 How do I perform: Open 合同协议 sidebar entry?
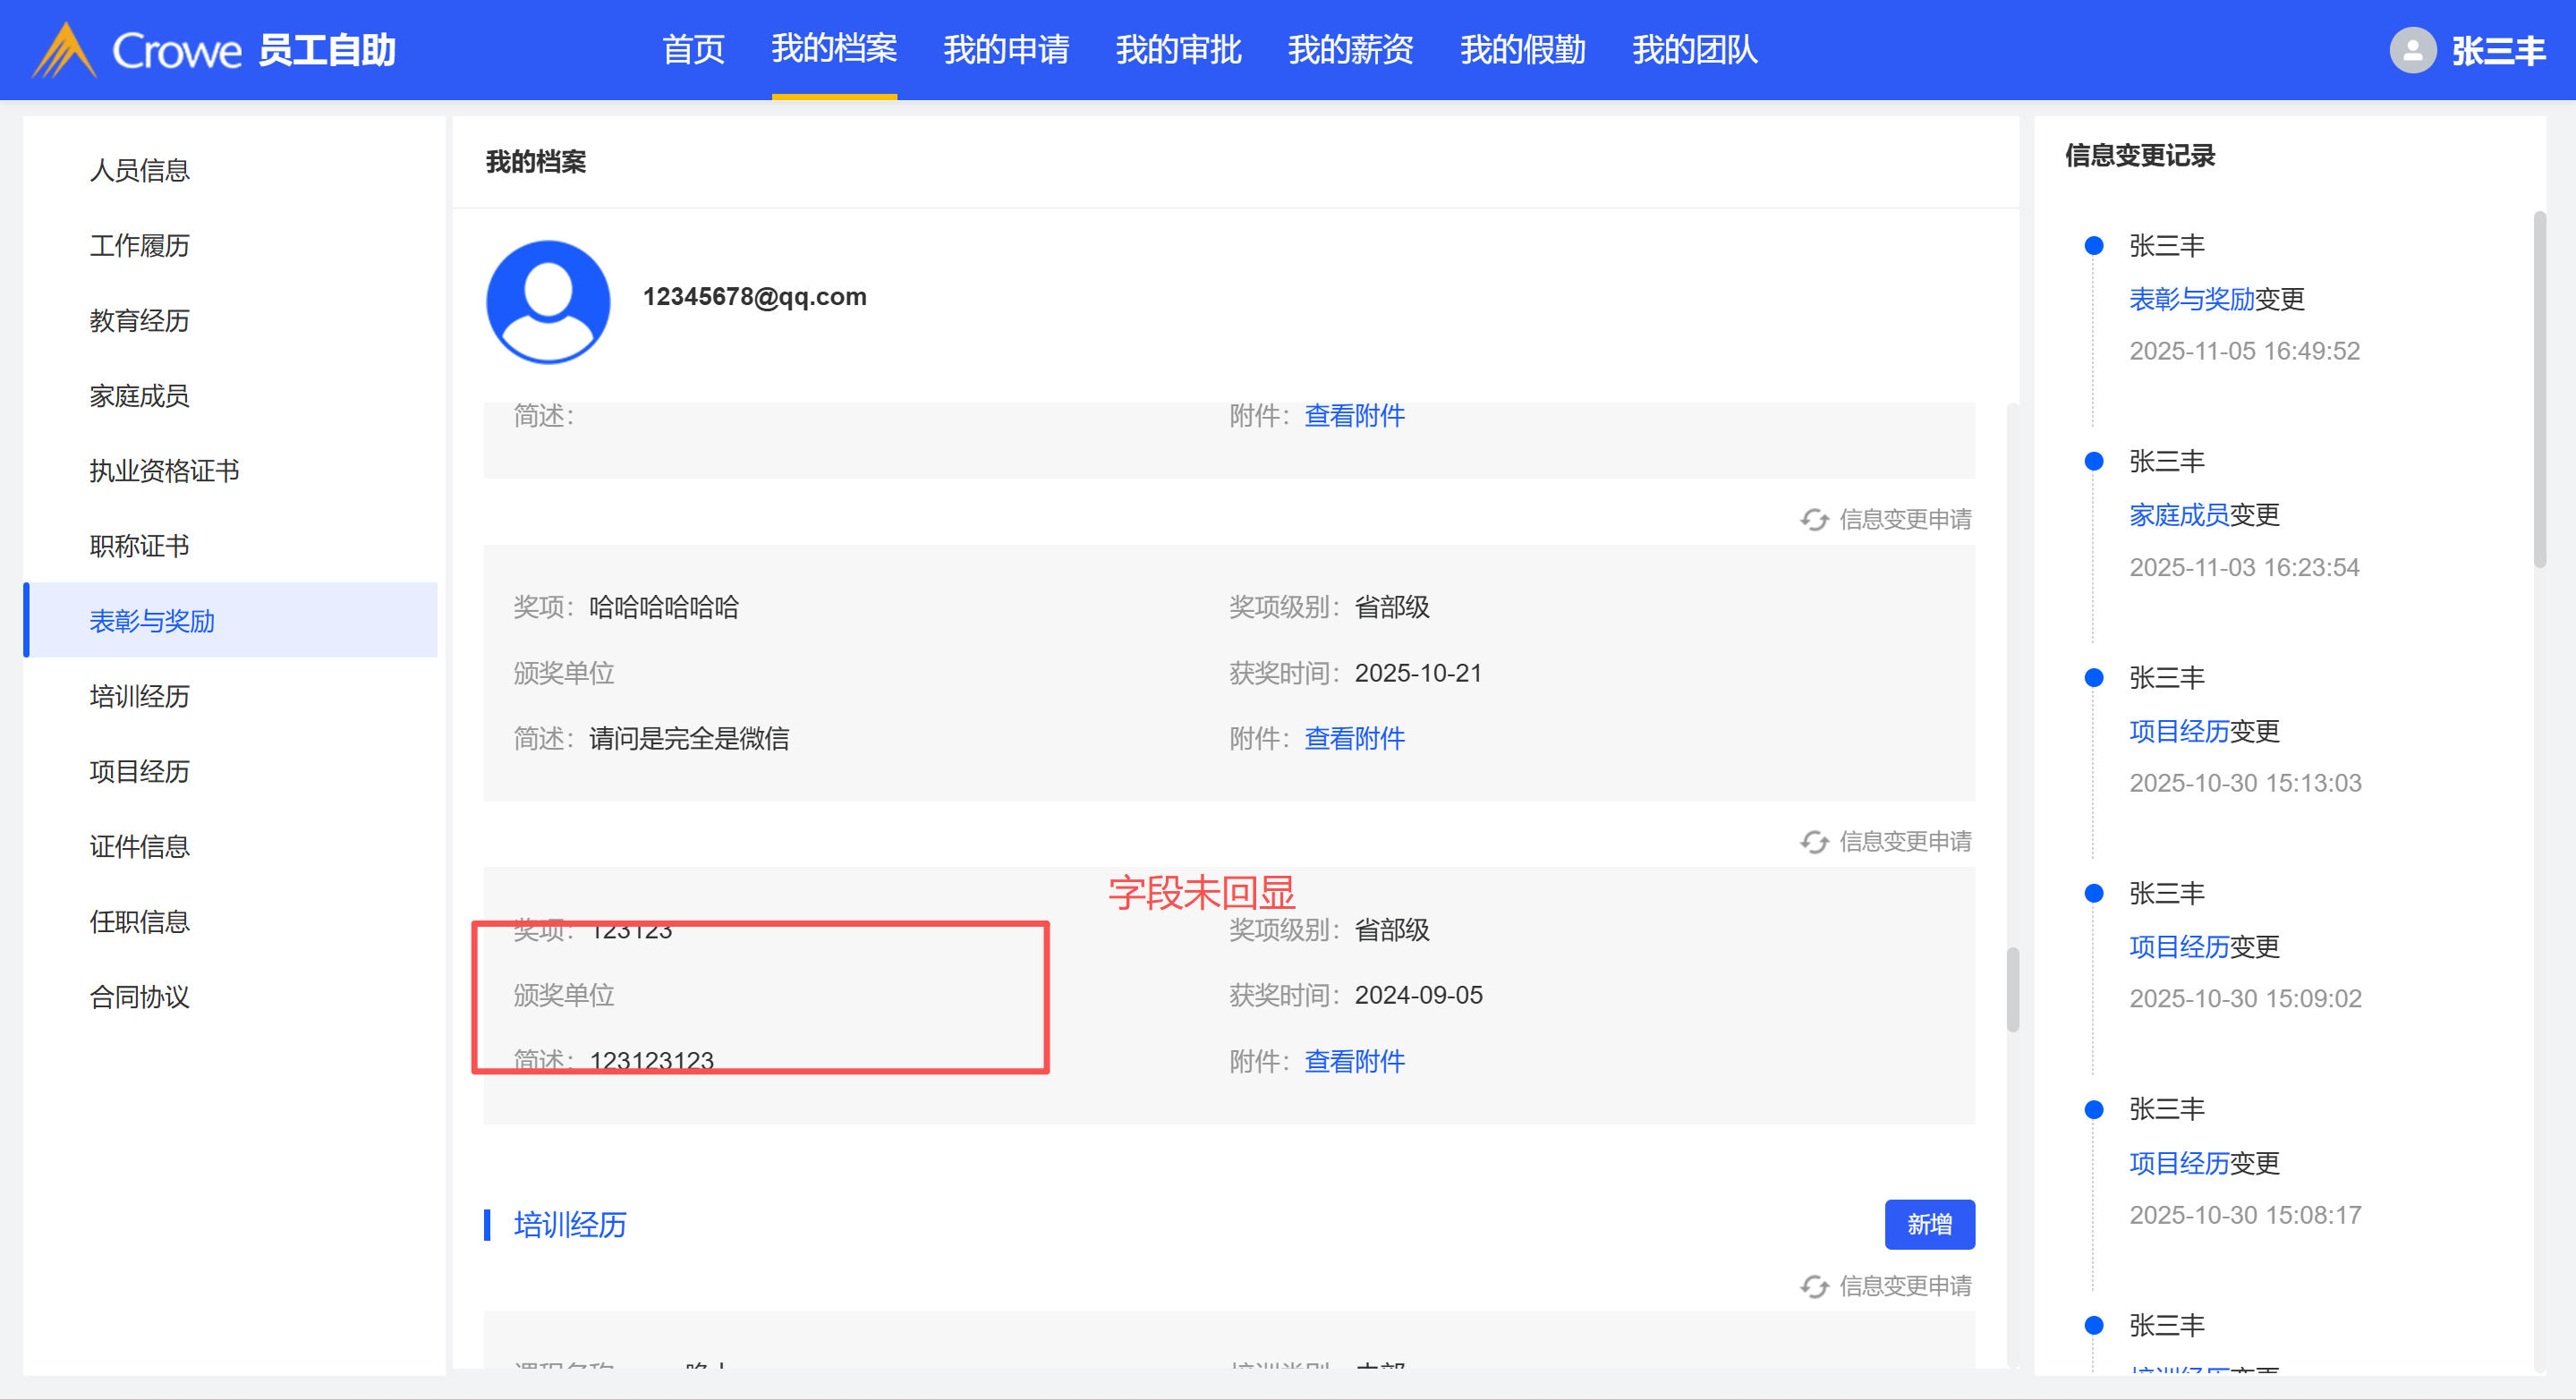coord(140,997)
